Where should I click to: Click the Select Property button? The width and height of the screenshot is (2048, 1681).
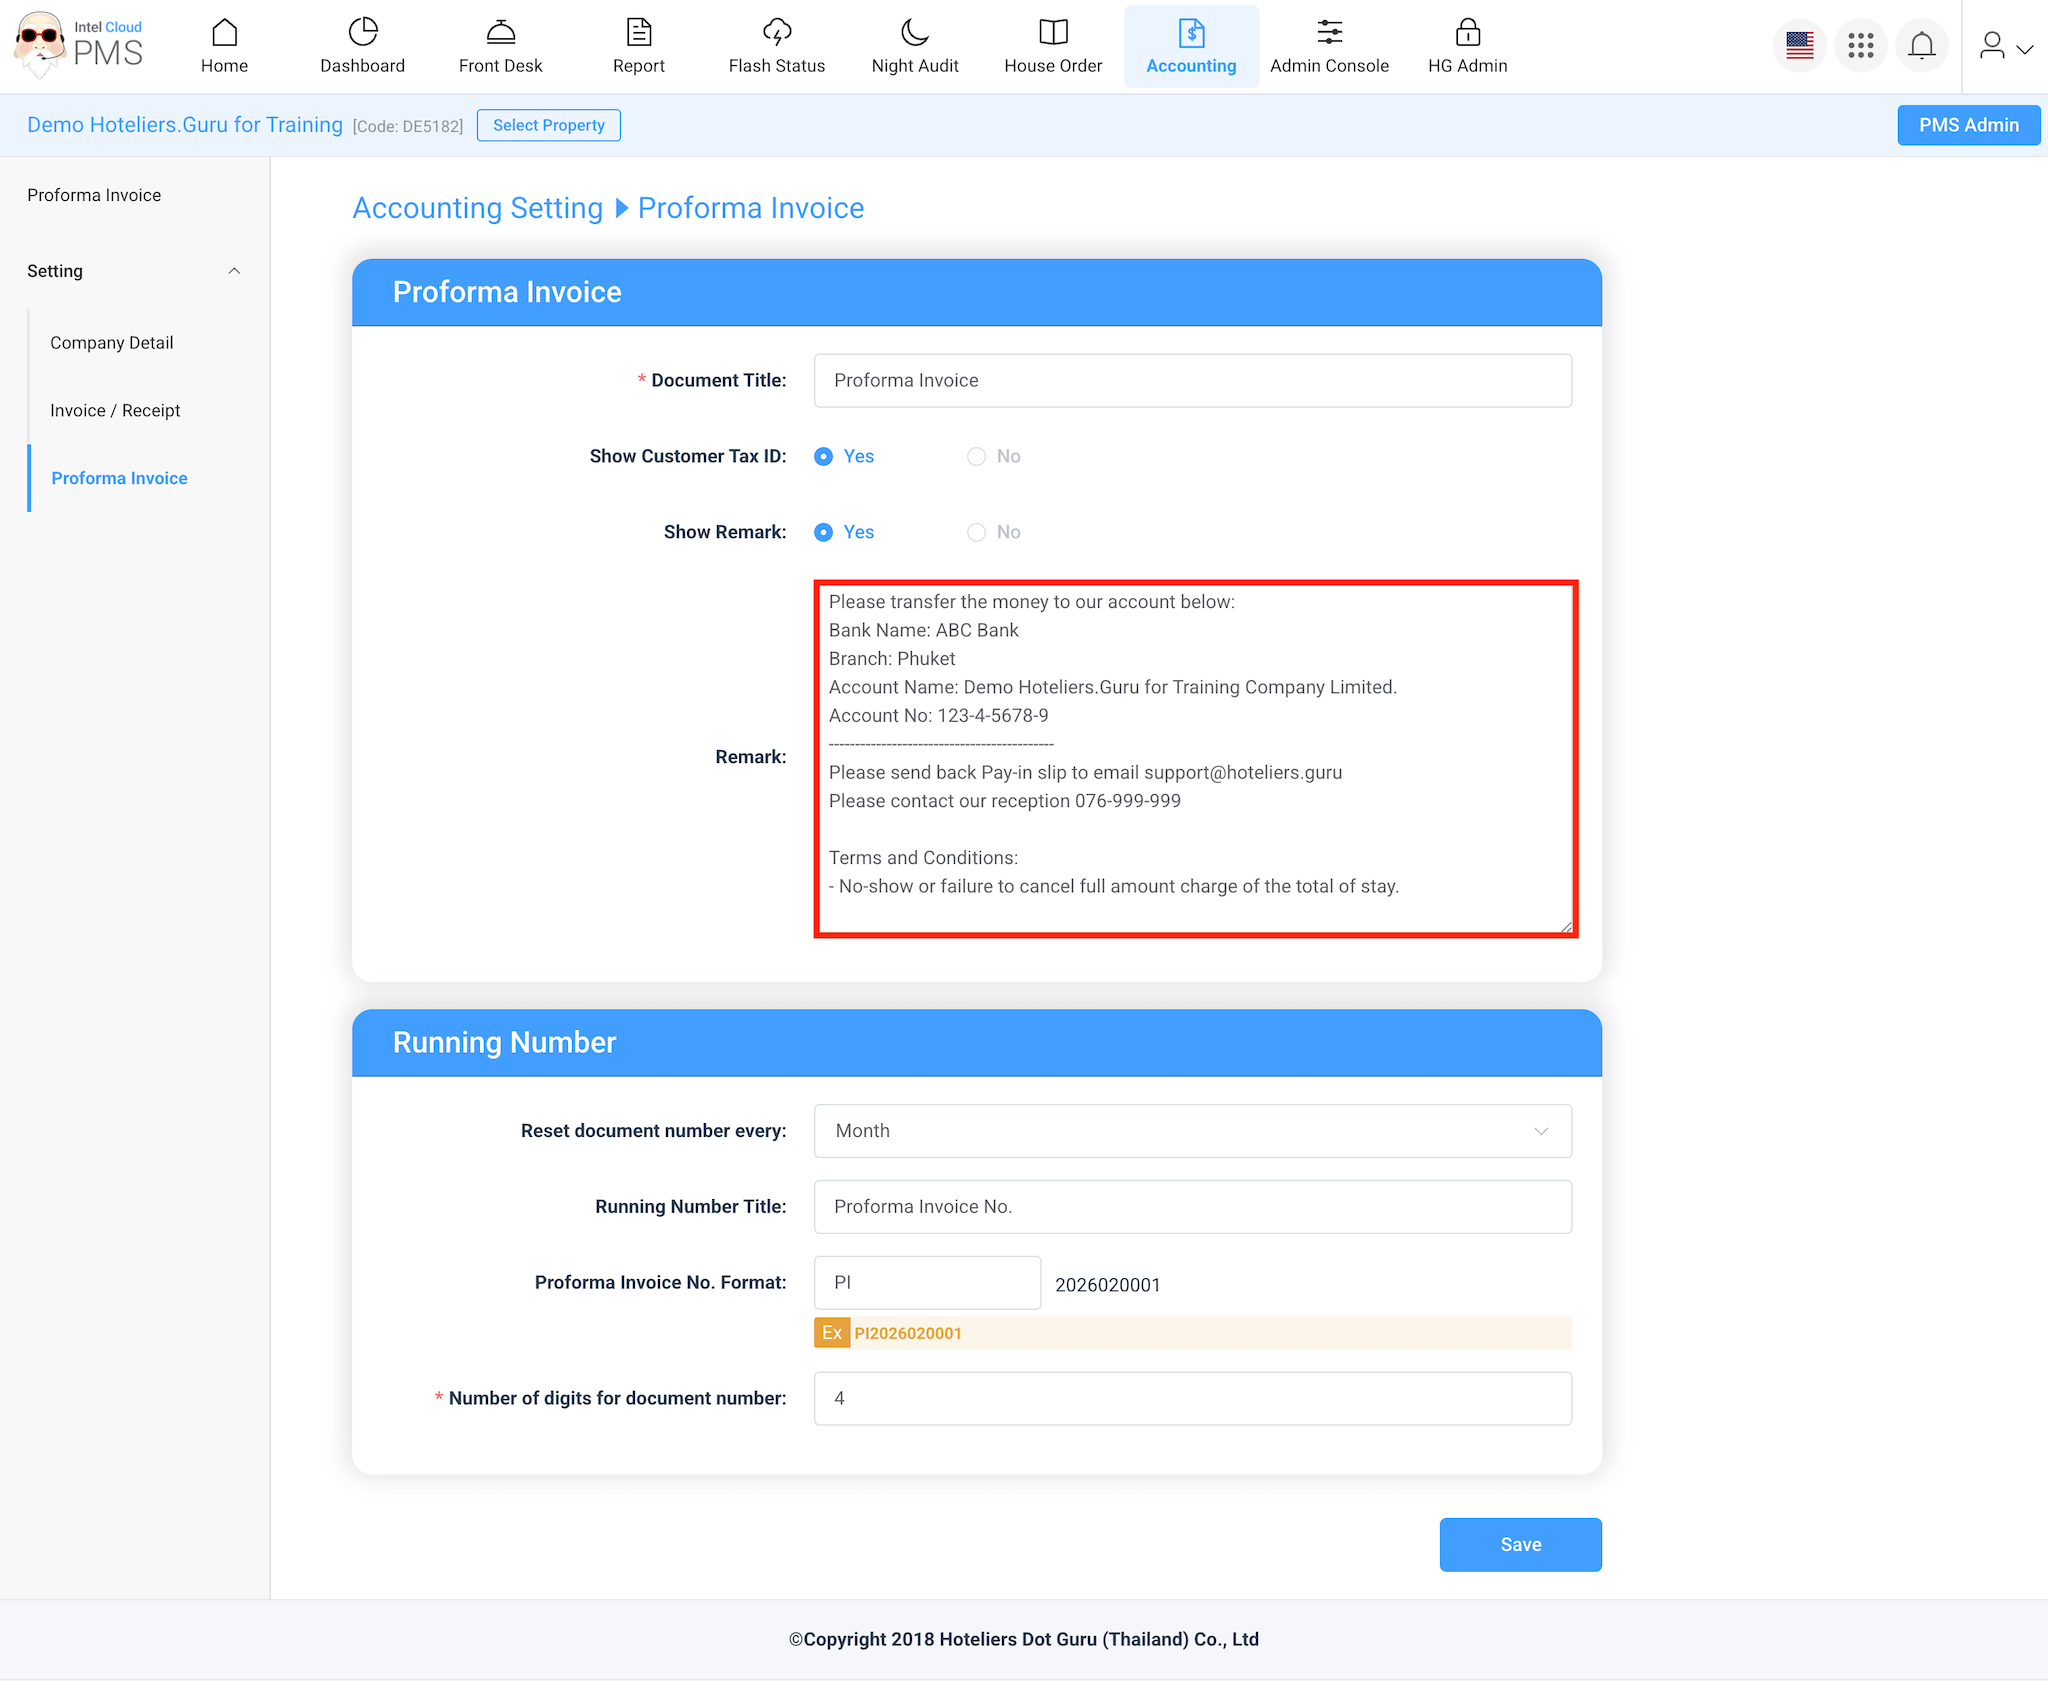pos(548,126)
